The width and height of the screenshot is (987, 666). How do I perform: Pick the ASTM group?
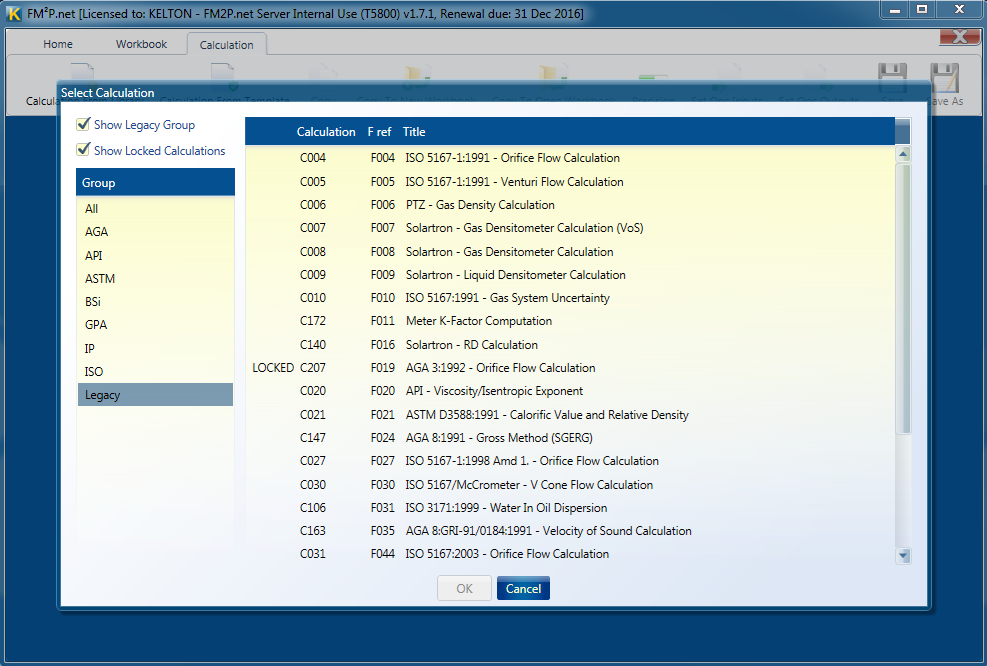point(155,278)
